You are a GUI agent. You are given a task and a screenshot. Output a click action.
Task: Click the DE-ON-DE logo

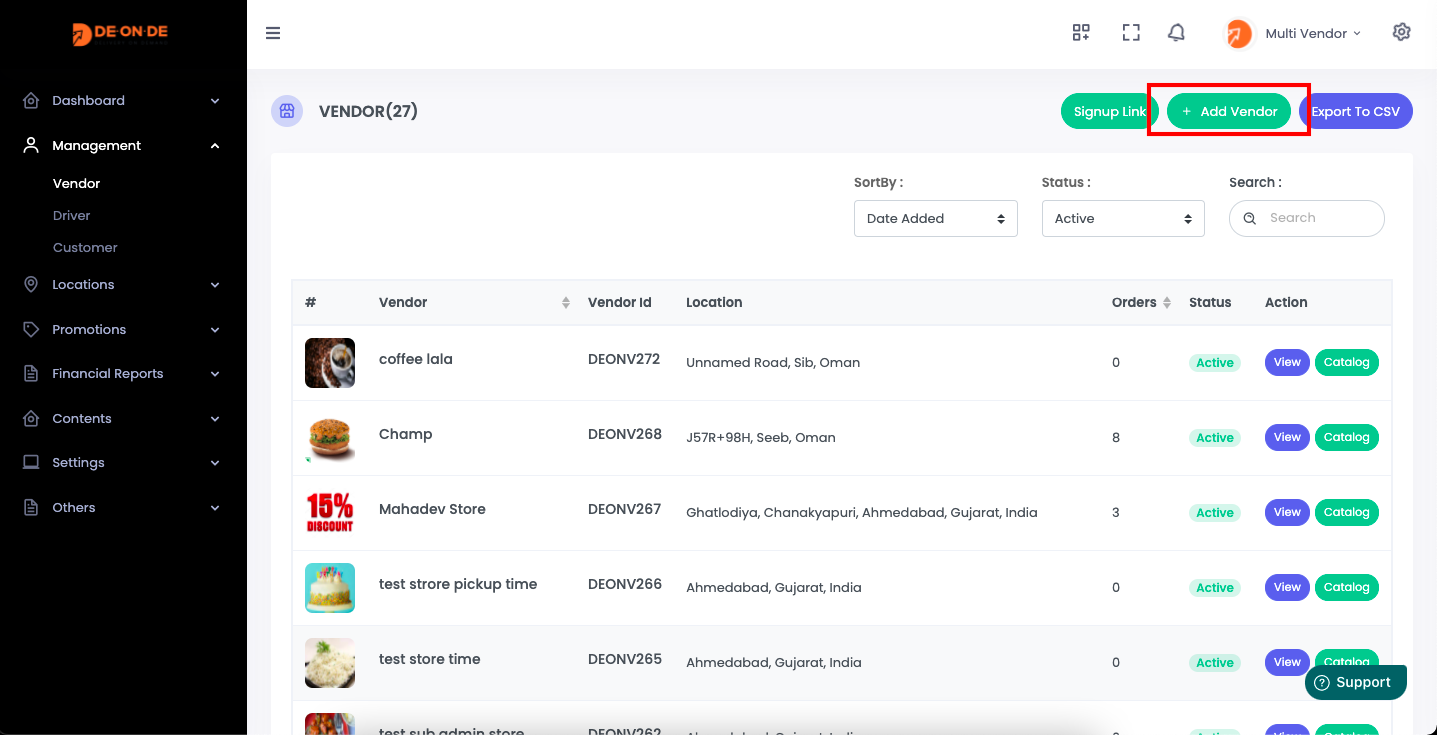point(121,34)
